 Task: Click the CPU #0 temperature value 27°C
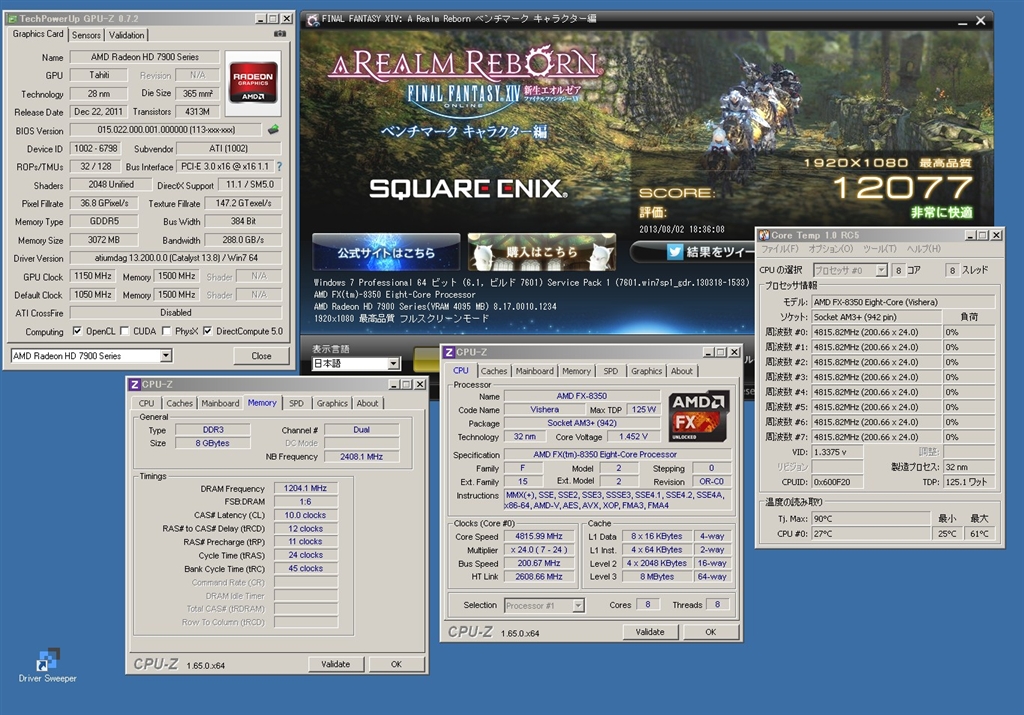point(871,533)
